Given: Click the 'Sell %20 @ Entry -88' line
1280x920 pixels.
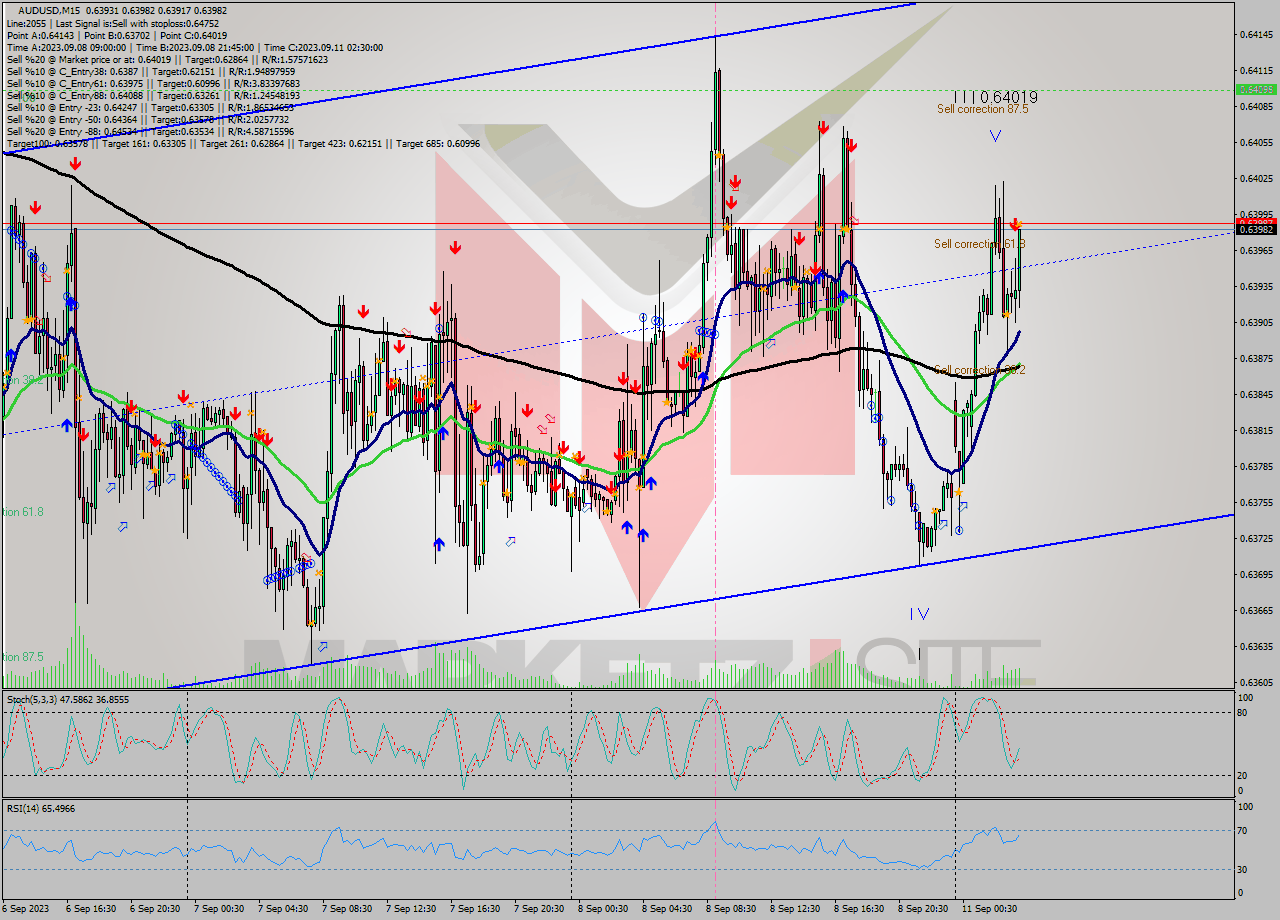Looking at the screenshot, I should coord(150,131).
